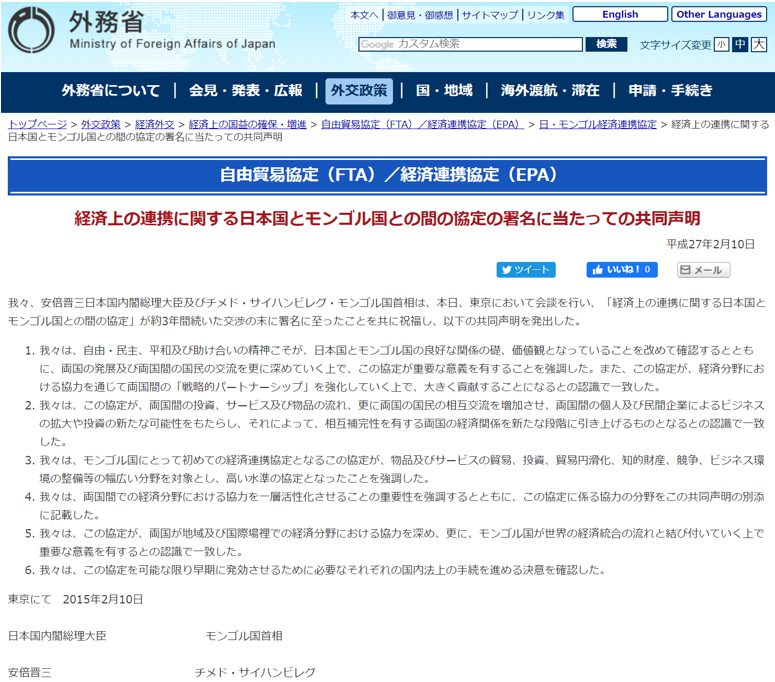Screen dimensions: 775x682
Task: Switch site to English
Action: (x=620, y=14)
